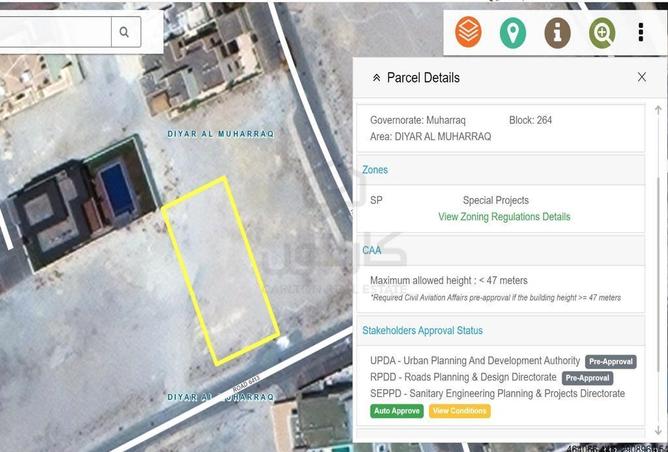Open the three-dot more options menu

(641, 32)
